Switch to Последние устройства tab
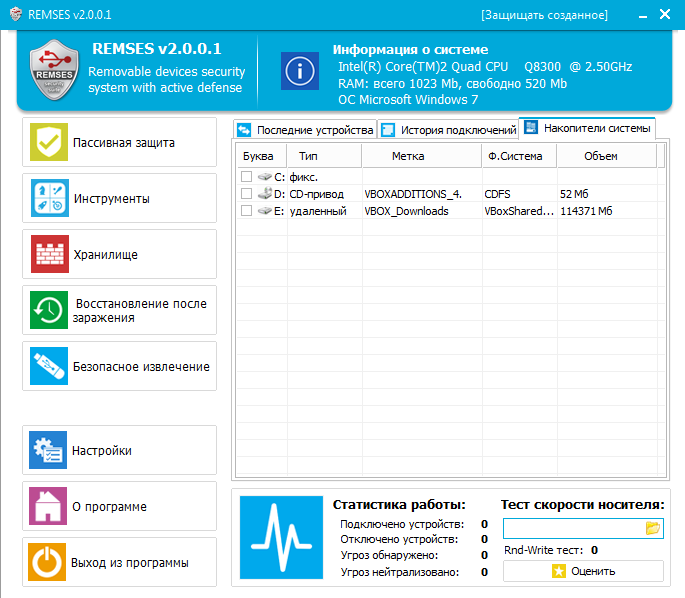Viewport: 685px width, 598px height. pos(305,130)
